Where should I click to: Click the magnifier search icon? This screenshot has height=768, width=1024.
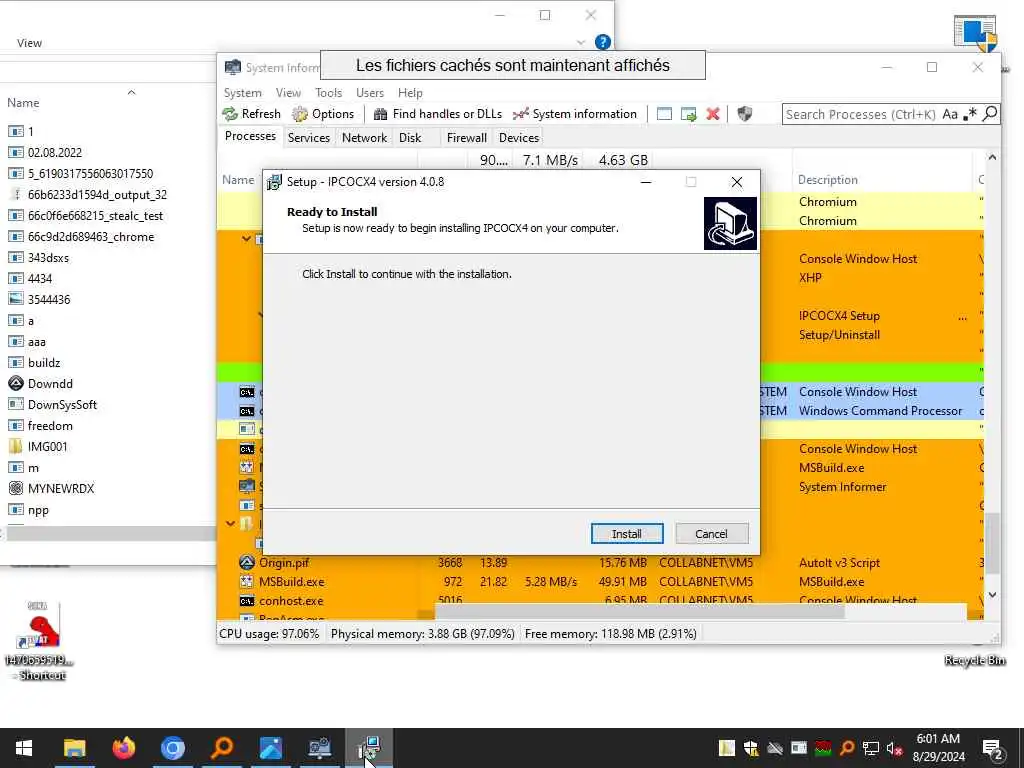click(x=990, y=114)
